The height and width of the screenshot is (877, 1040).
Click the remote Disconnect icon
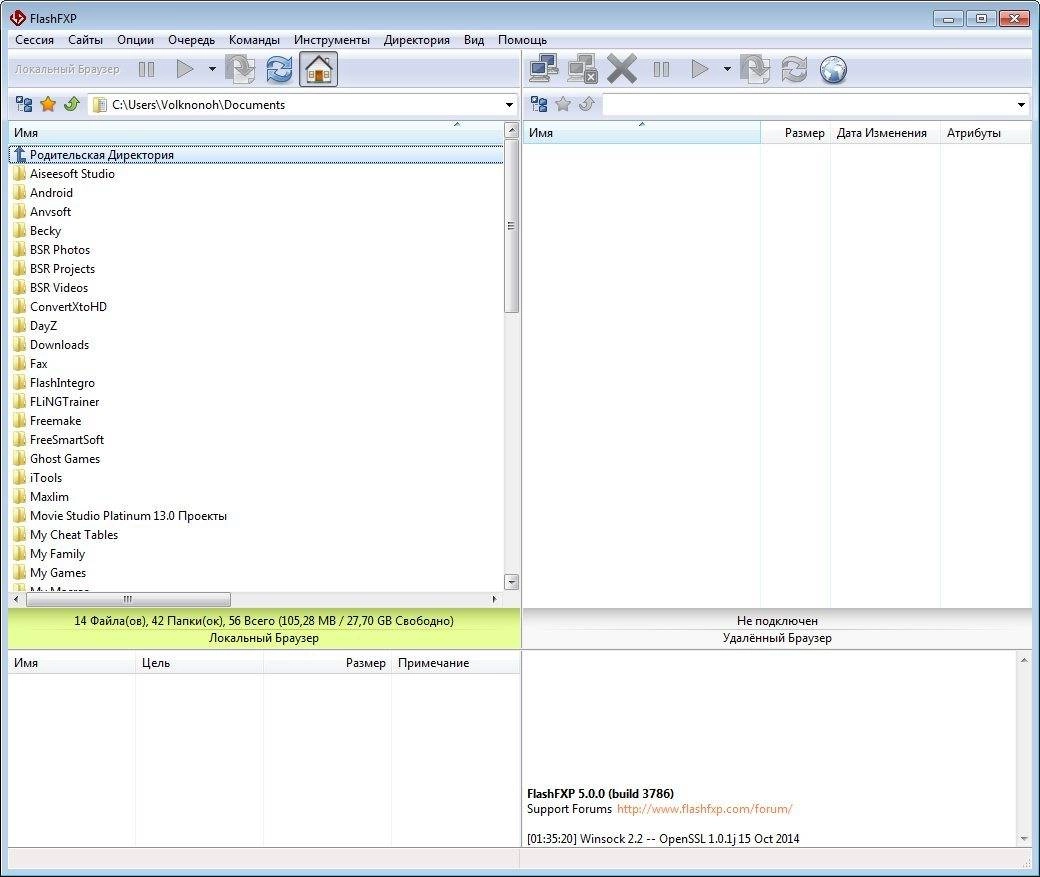[x=582, y=68]
